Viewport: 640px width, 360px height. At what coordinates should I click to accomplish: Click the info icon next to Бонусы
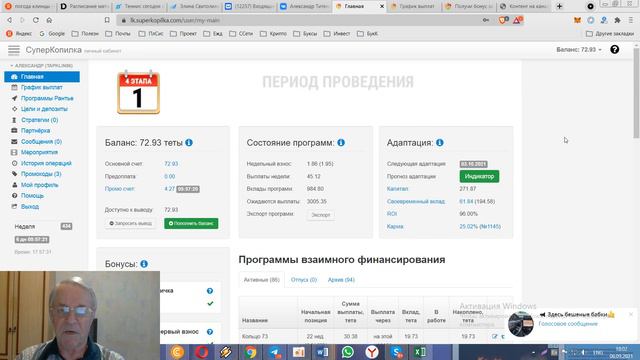pyautogui.click(x=144, y=264)
